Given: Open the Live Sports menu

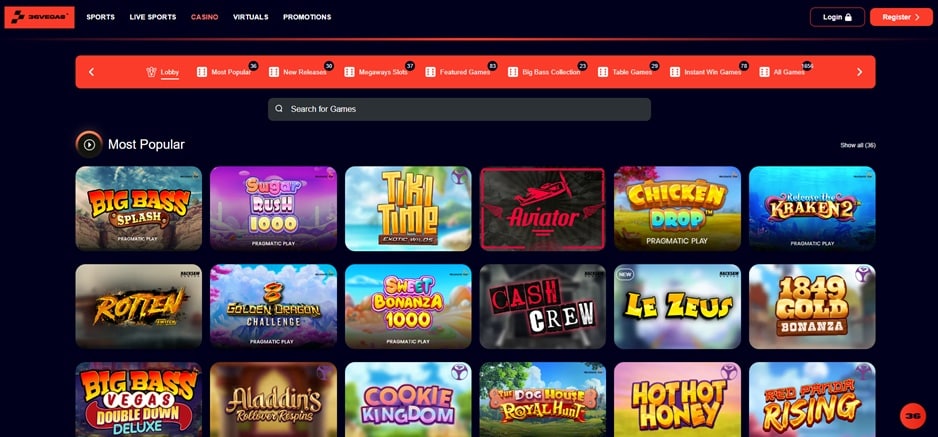Looking at the screenshot, I should pos(153,17).
